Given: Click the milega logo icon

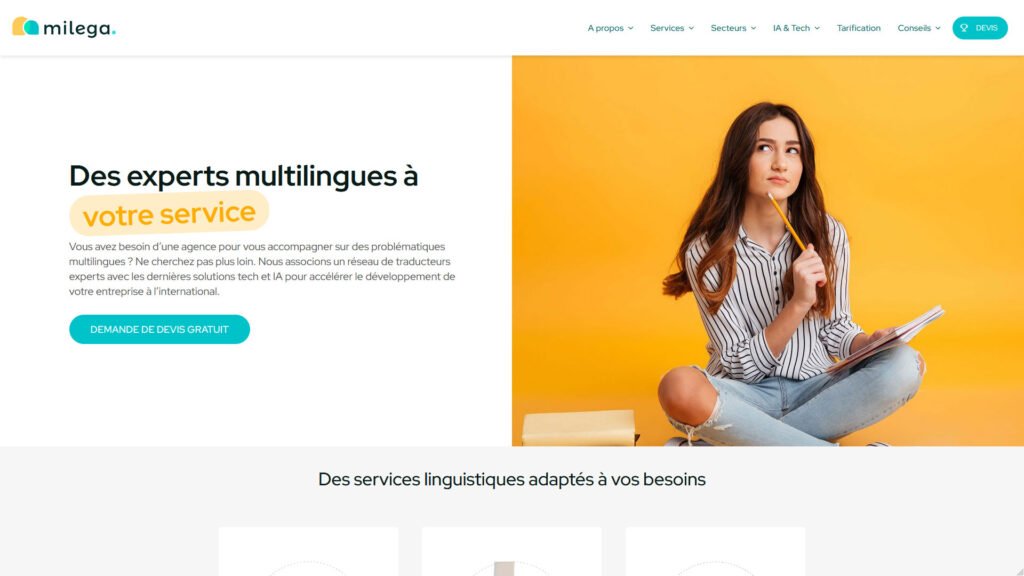Looking at the screenshot, I should pos(25,27).
